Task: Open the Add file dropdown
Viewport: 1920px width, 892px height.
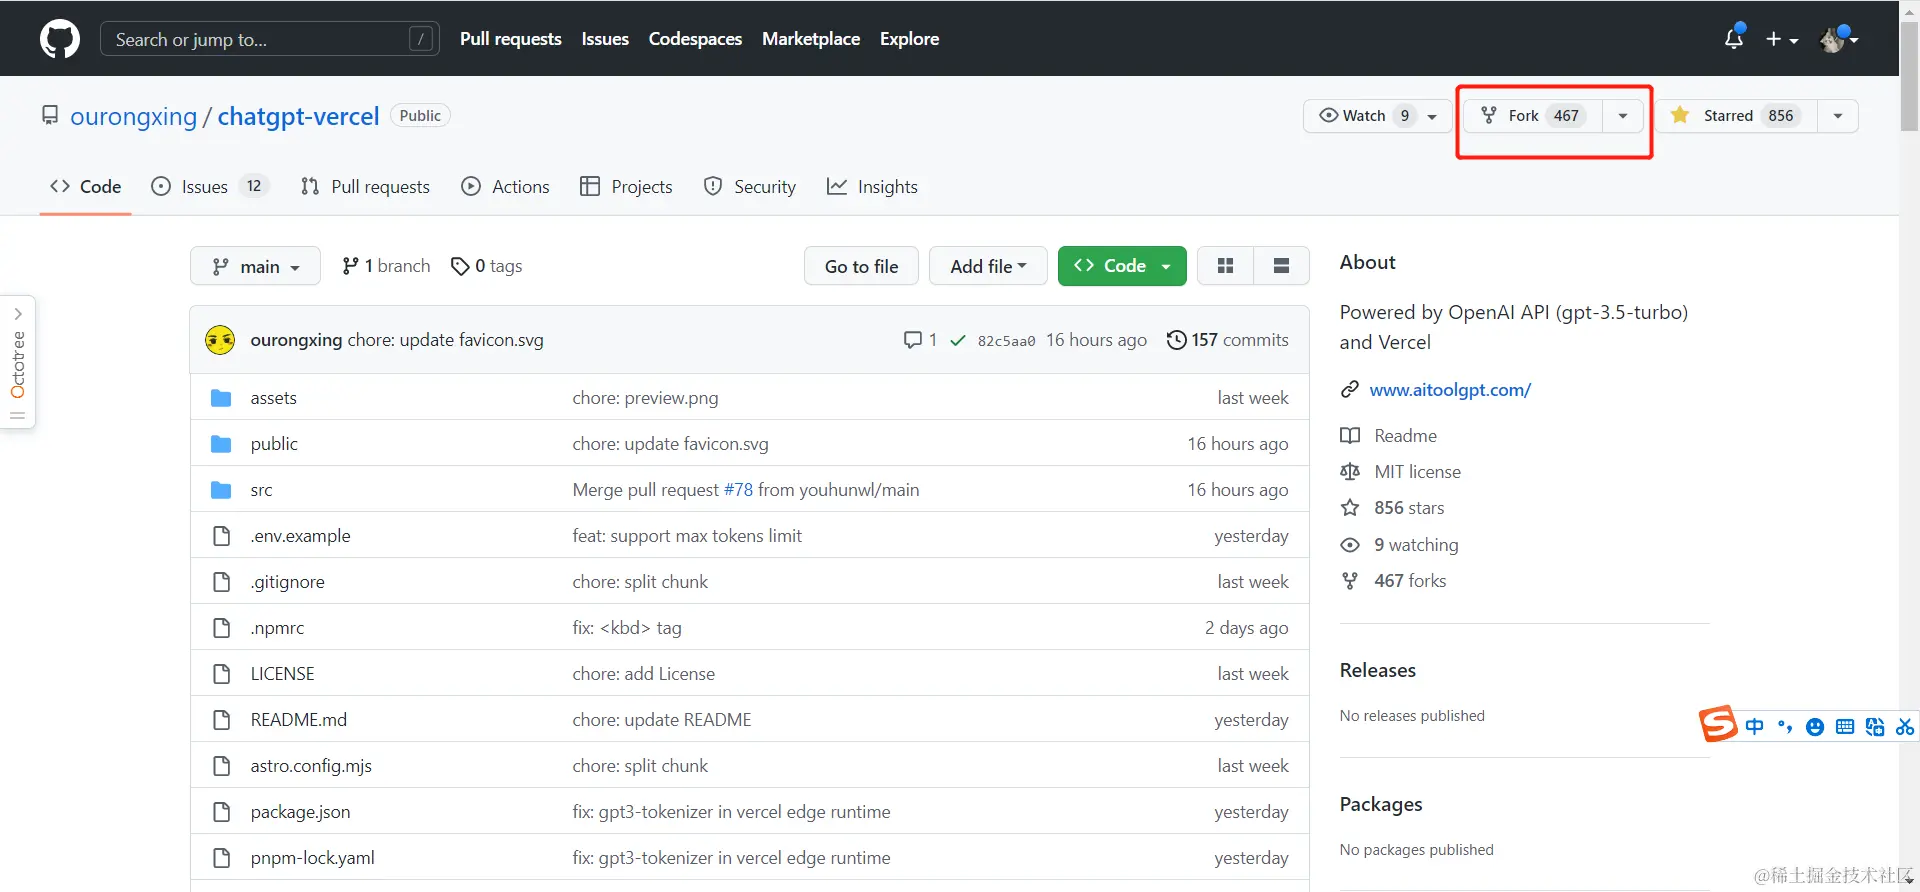Action: click(x=988, y=266)
